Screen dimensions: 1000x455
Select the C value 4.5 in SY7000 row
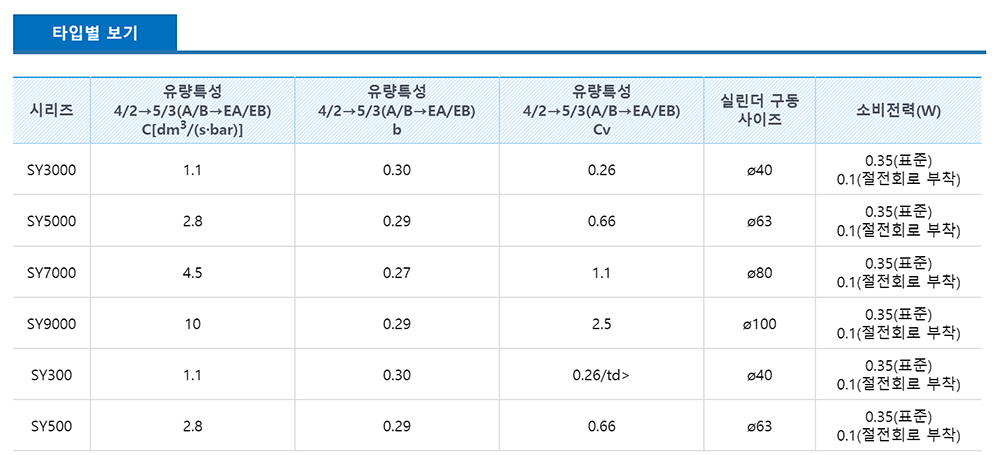coord(193,272)
